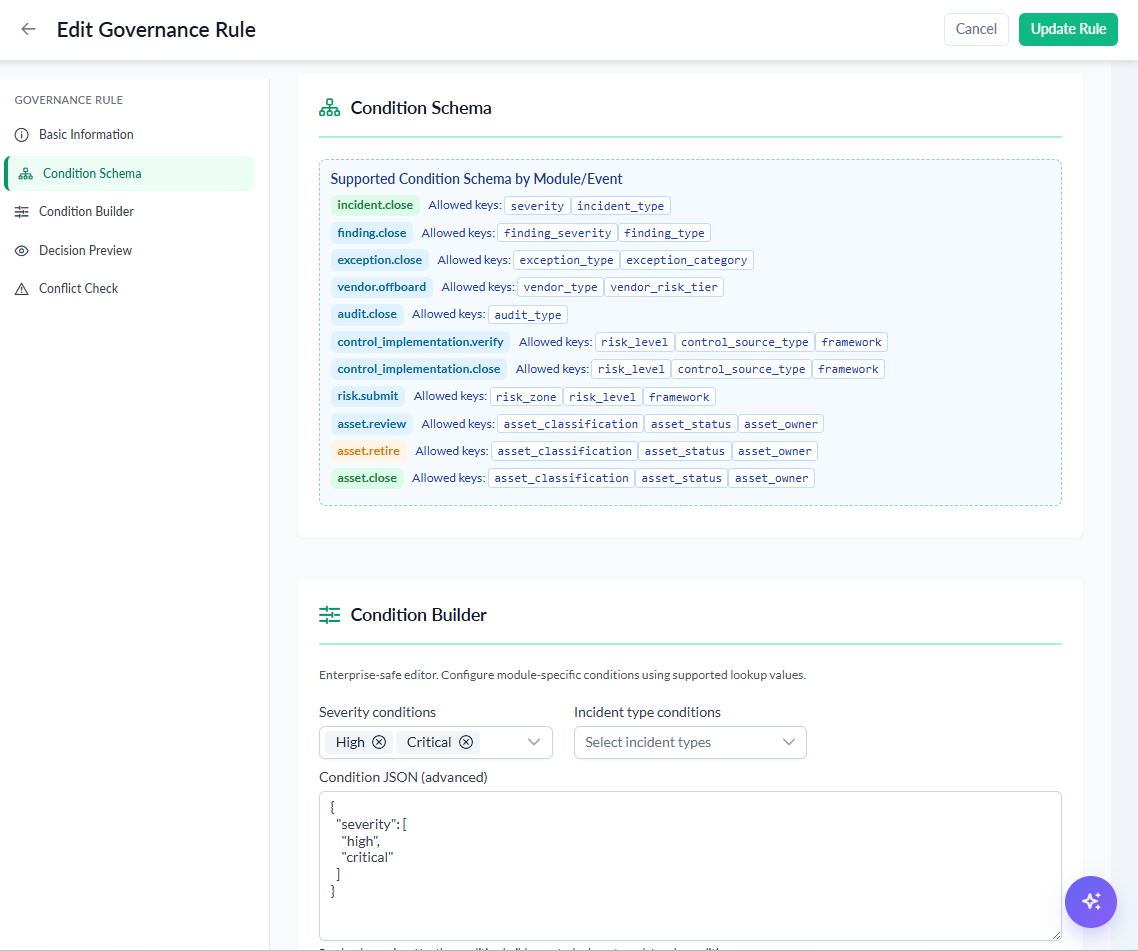The image size is (1138, 951).
Task: Click the audit_type key chip
Action: pyautogui.click(x=528, y=315)
